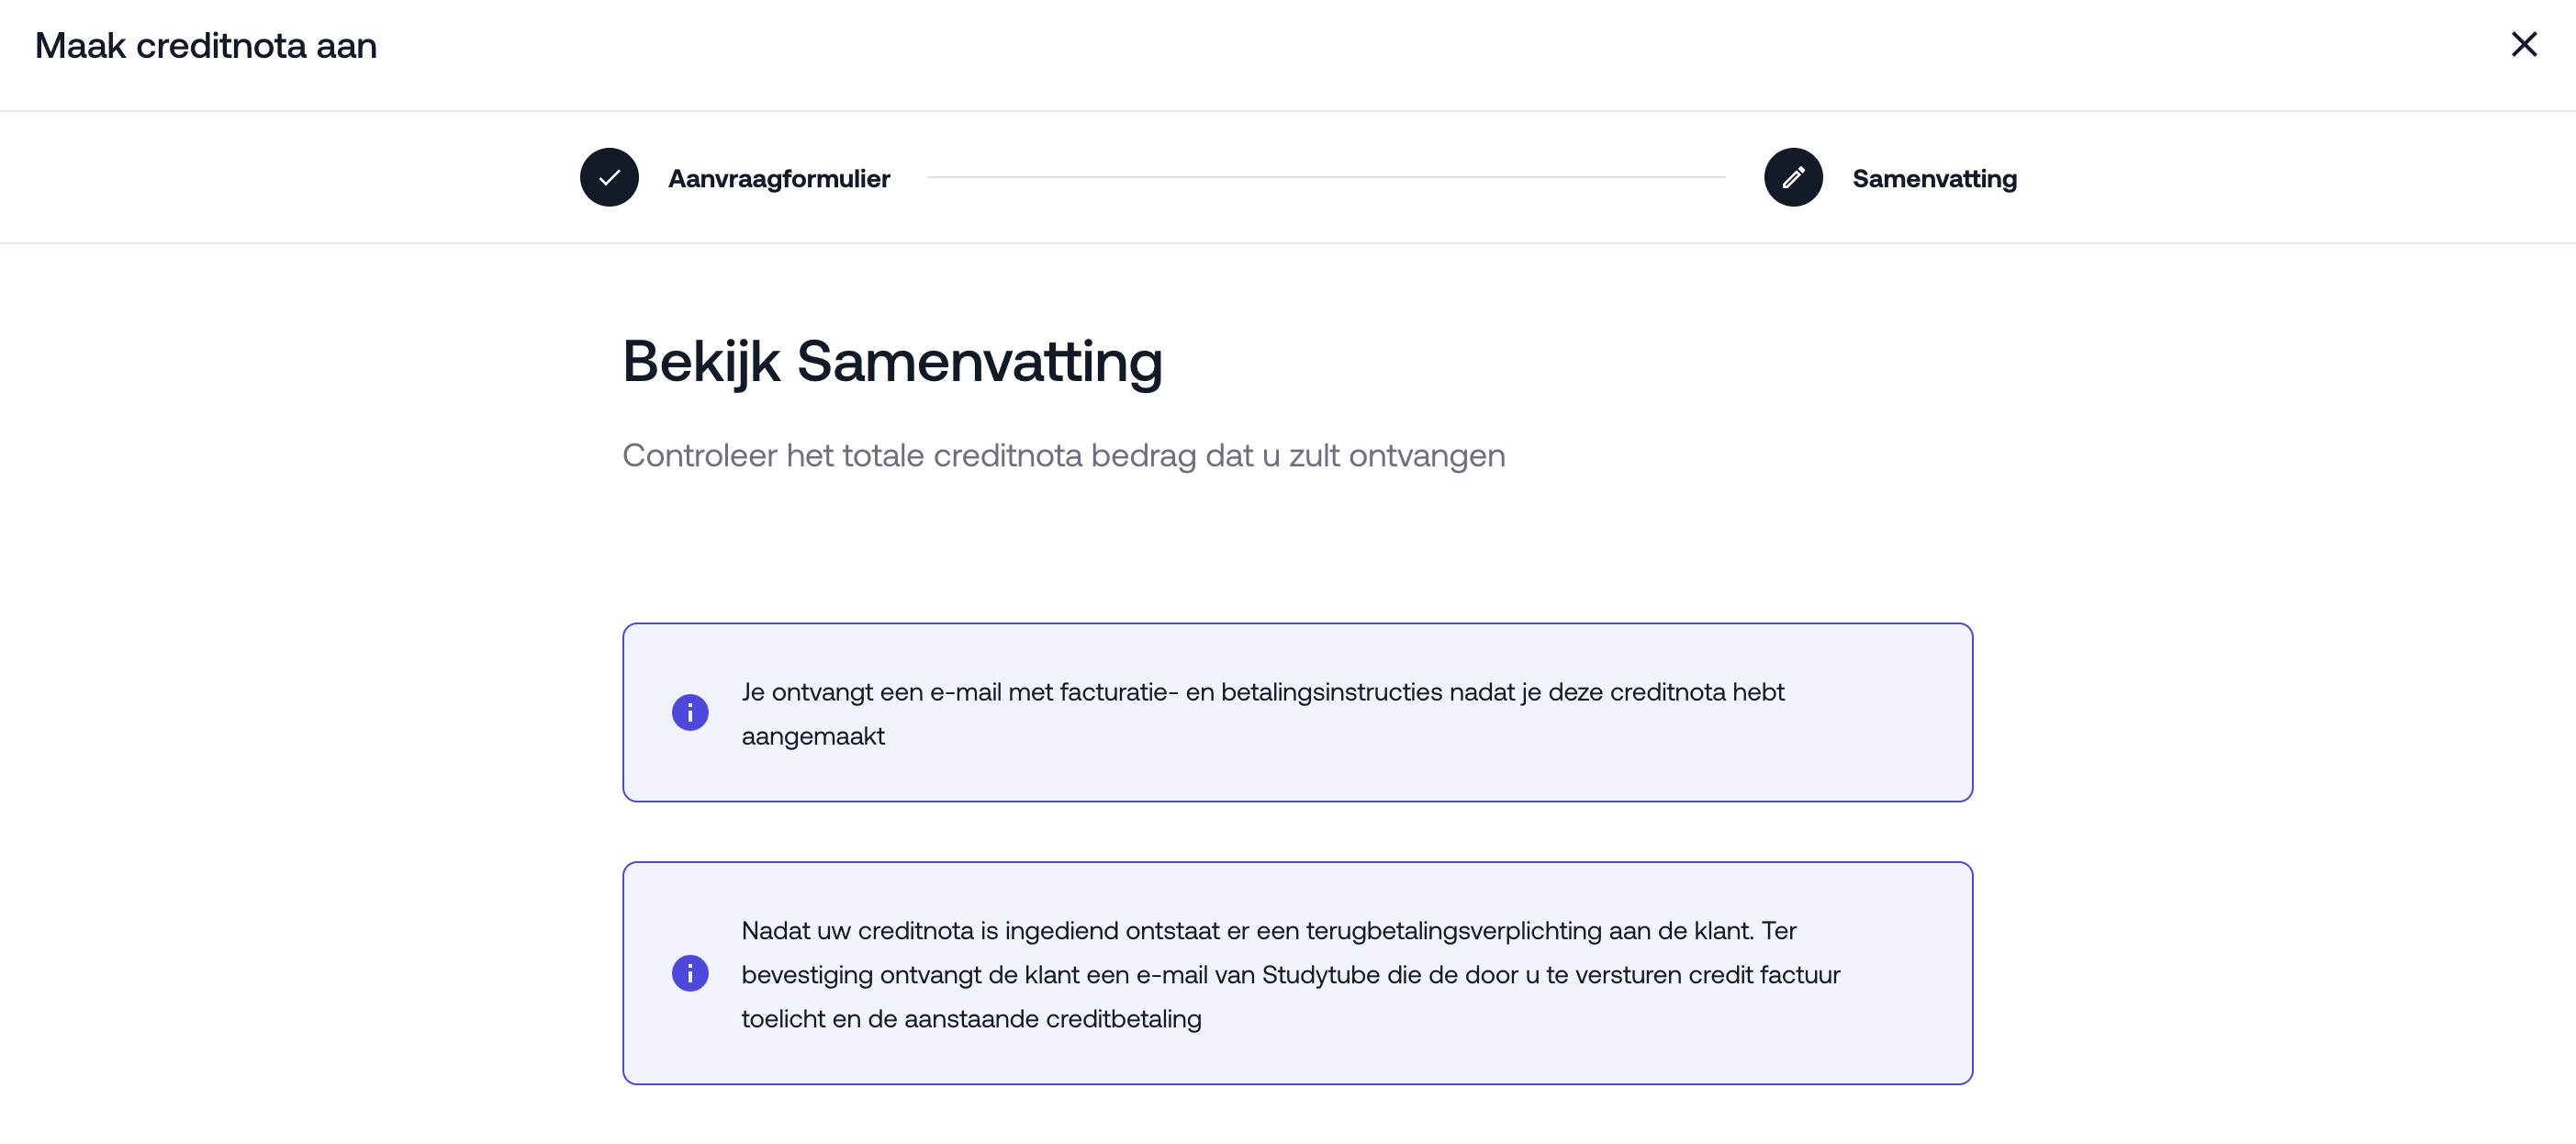
Task: Select the Samenvatting step label
Action: coord(1933,178)
